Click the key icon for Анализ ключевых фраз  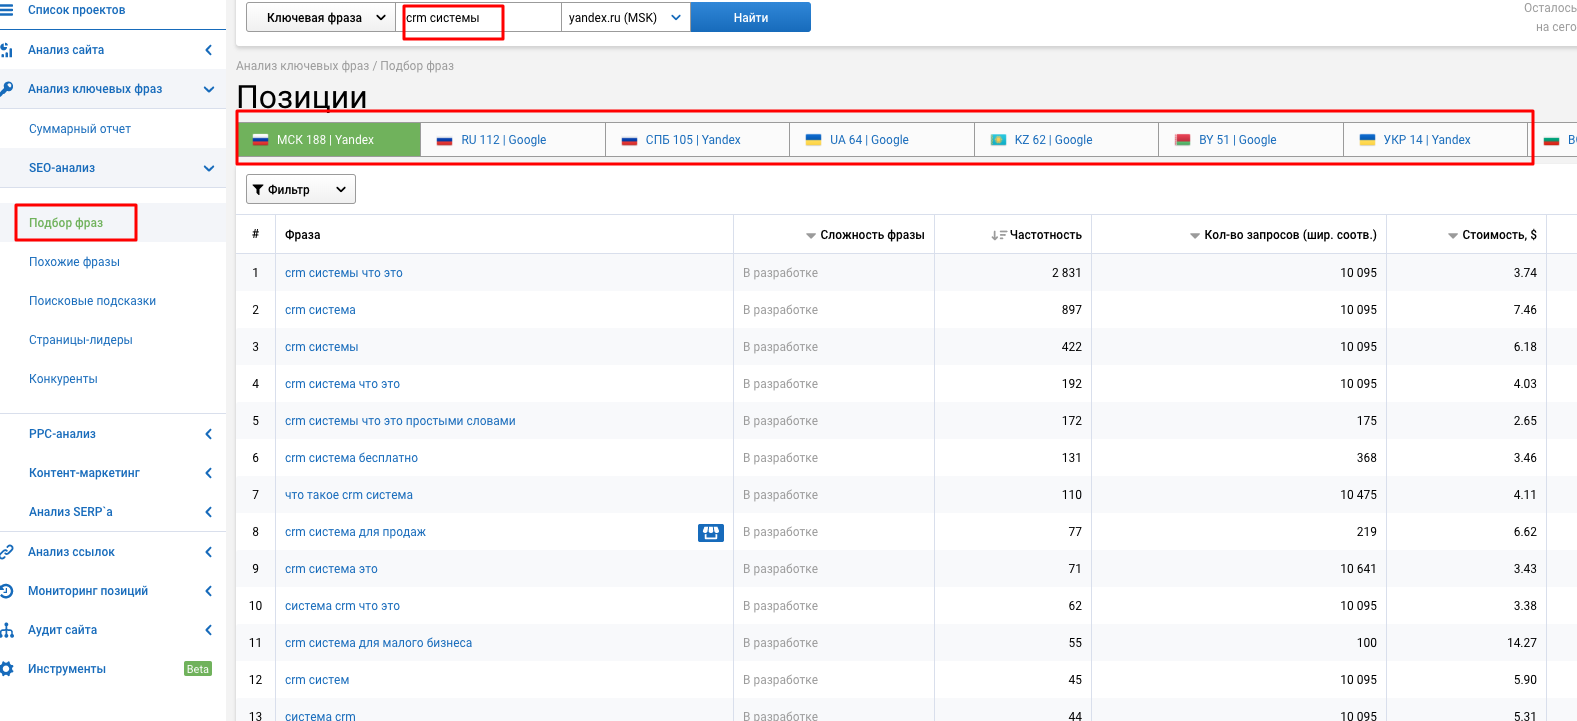pos(7,89)
